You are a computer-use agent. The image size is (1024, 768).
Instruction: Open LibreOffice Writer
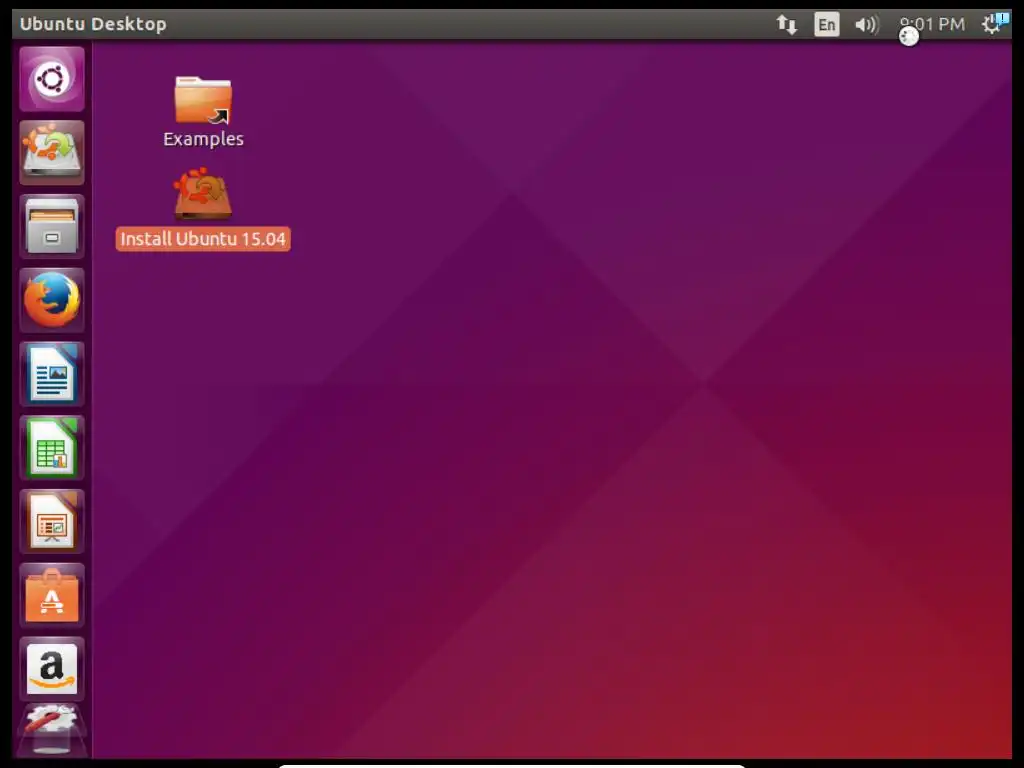click(x=52, y=374)
